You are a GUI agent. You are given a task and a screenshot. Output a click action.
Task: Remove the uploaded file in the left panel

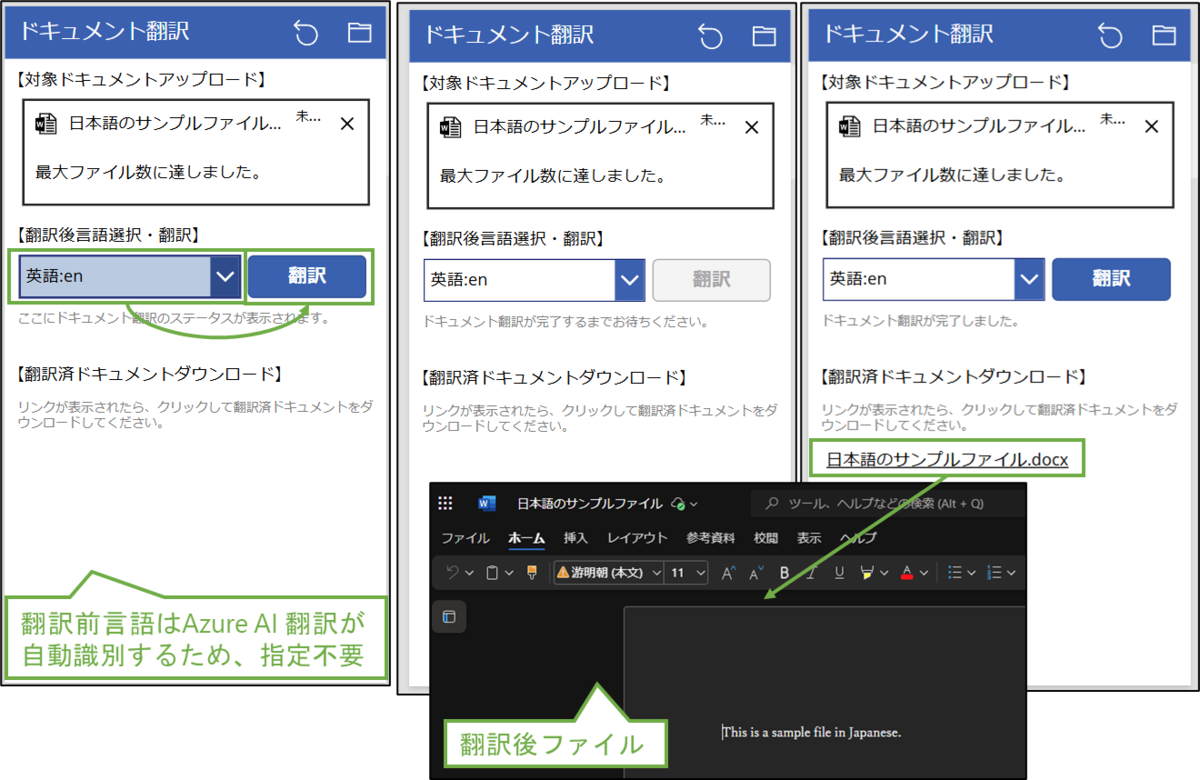coord(347,124)
